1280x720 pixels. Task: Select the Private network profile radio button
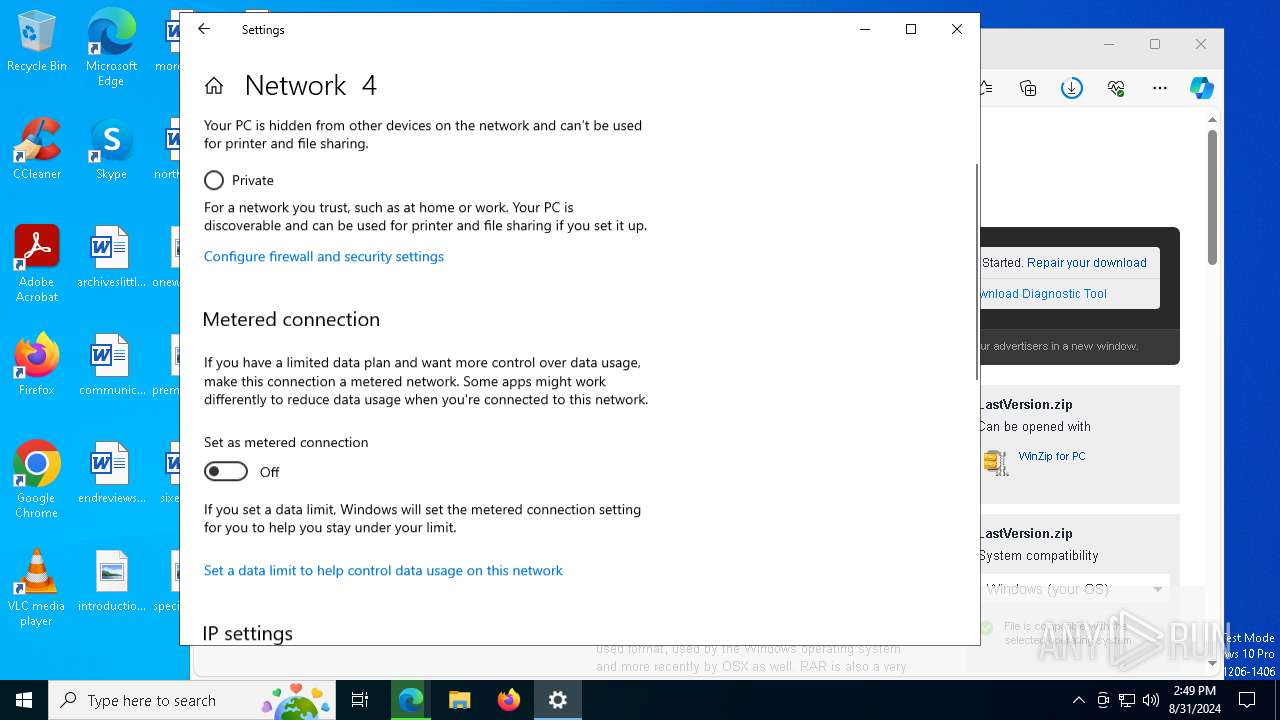(x=214, y=180)
